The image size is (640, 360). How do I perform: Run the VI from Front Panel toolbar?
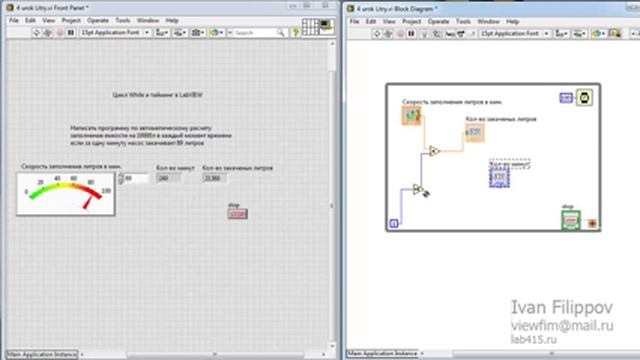pos(36,33)
